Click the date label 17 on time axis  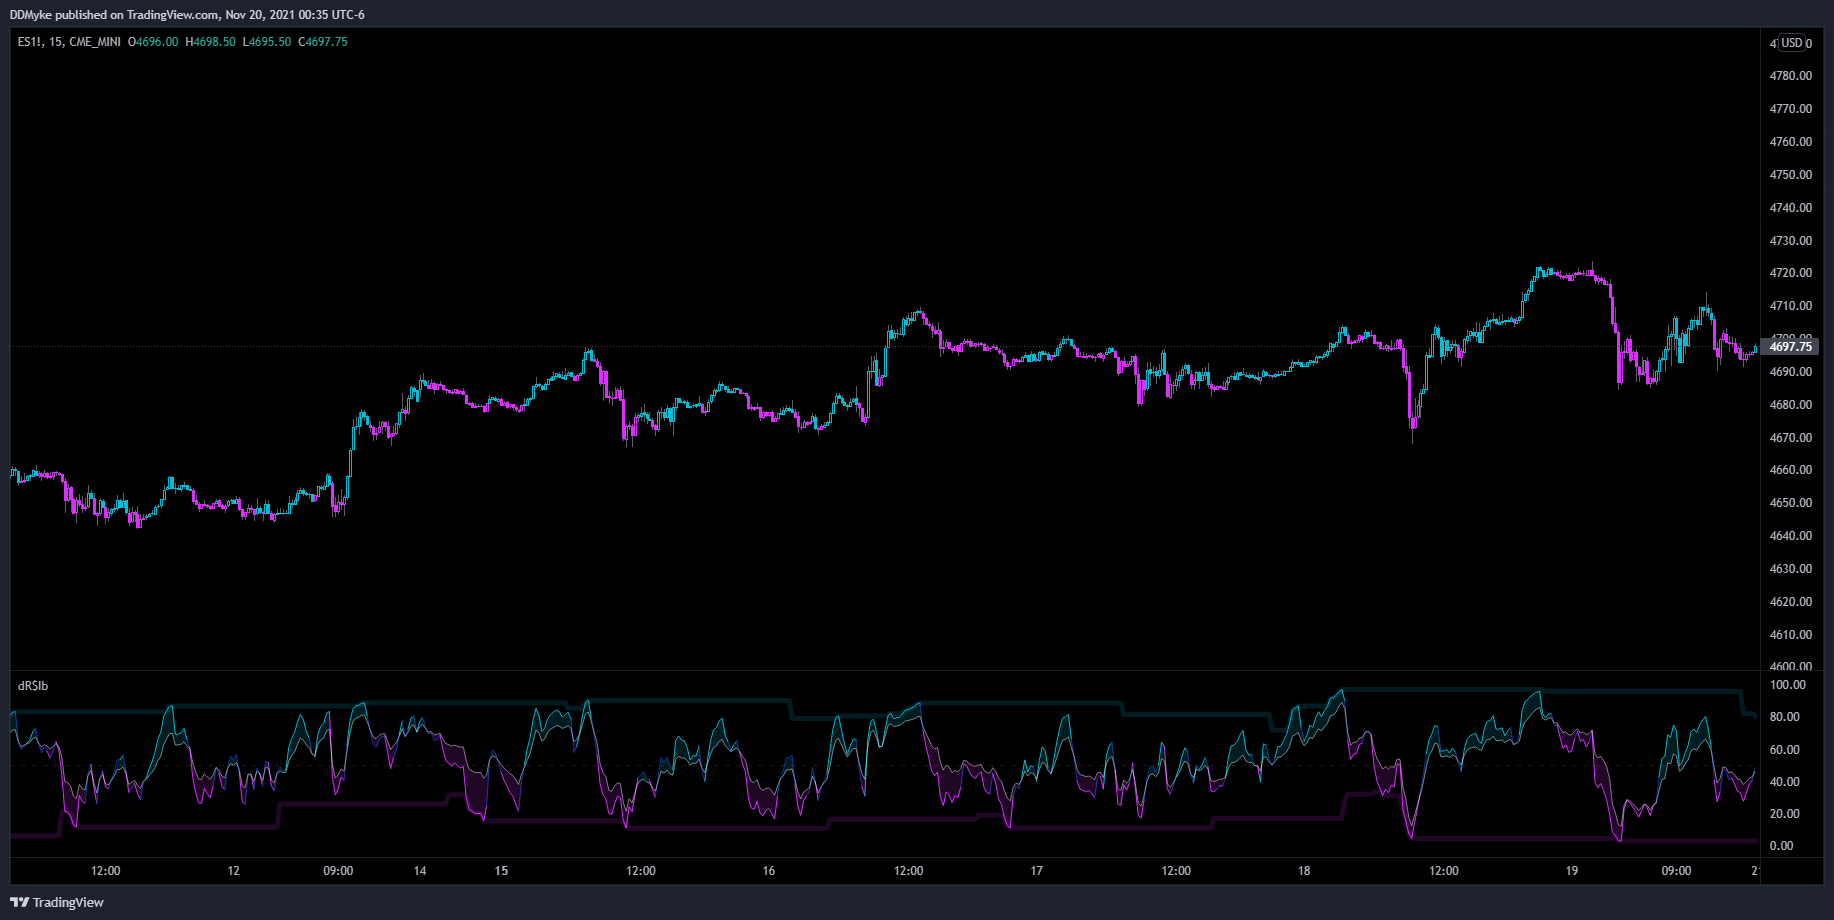coord(1037,871)
